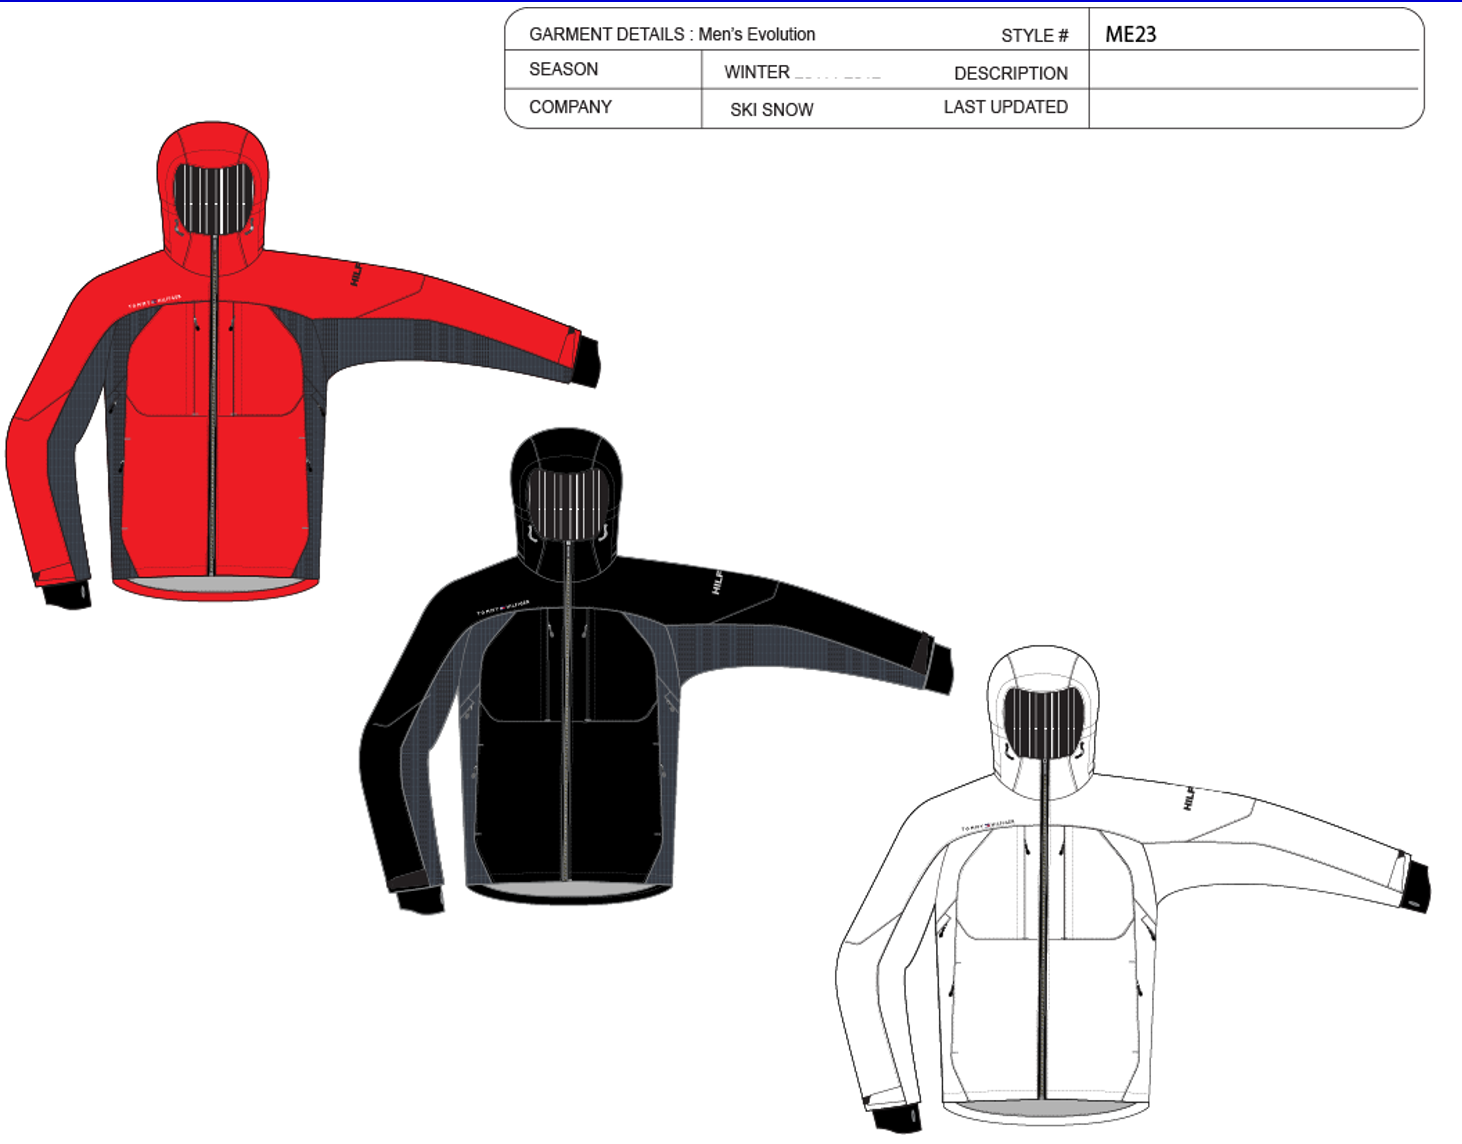This screenshot has width=1462, height=1144.
Task: Click the empty description value cell
Action: [x=1254, y=70]
